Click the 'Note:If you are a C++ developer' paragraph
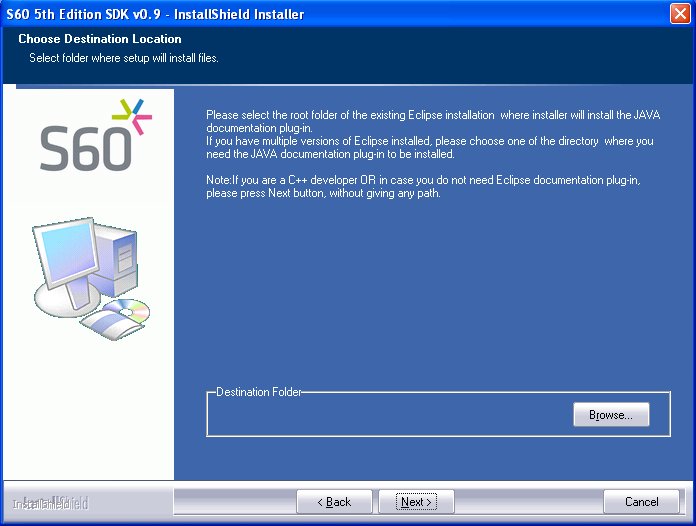 click(423, 186)
